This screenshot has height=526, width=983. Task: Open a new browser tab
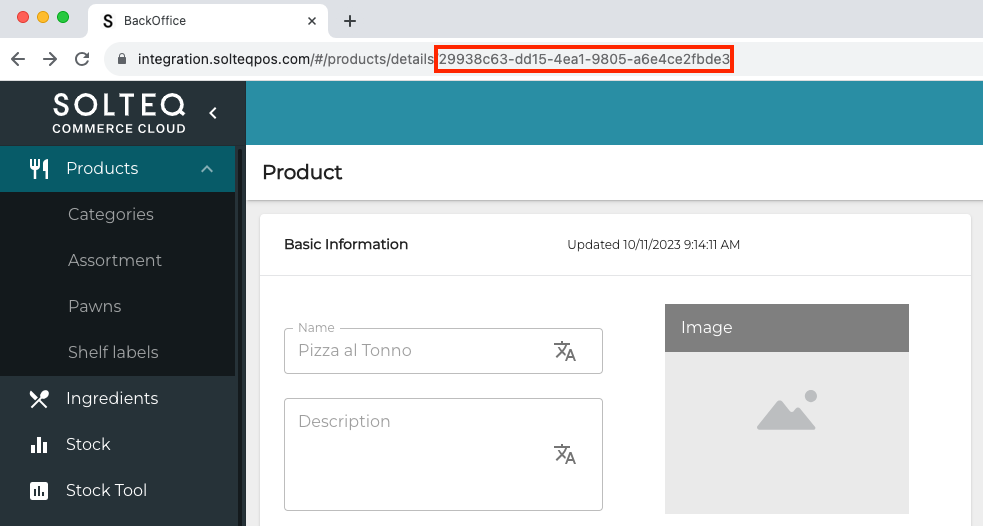tap(350, 21)
